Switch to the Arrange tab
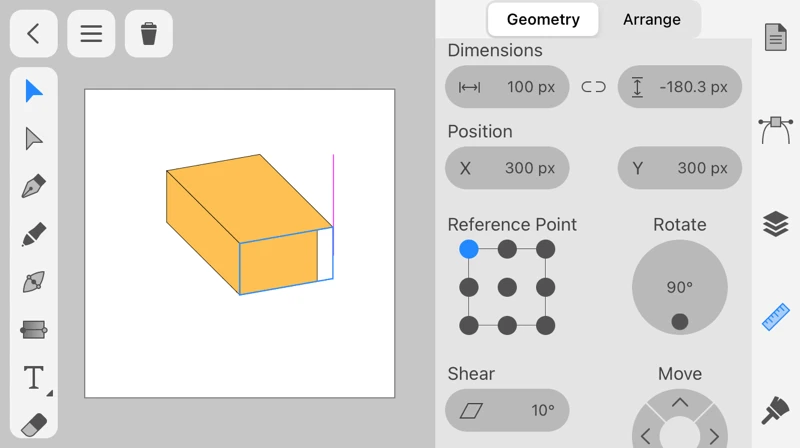Viewport: 800px width, 448px height. (651, 19)
